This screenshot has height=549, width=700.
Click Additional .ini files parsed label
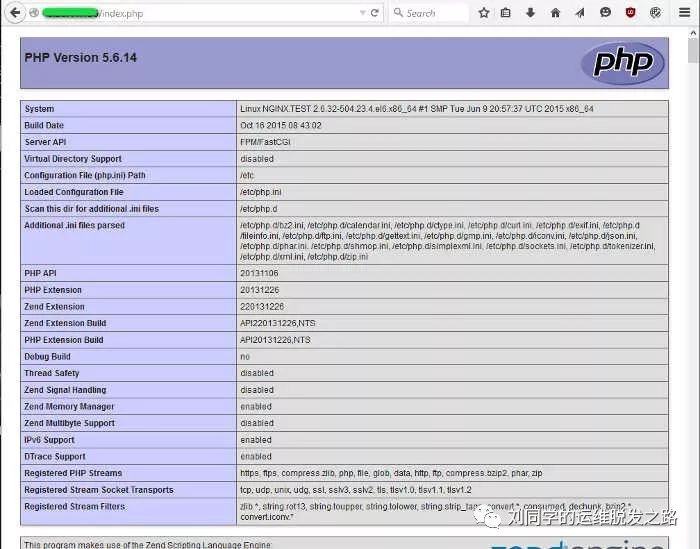75,225
